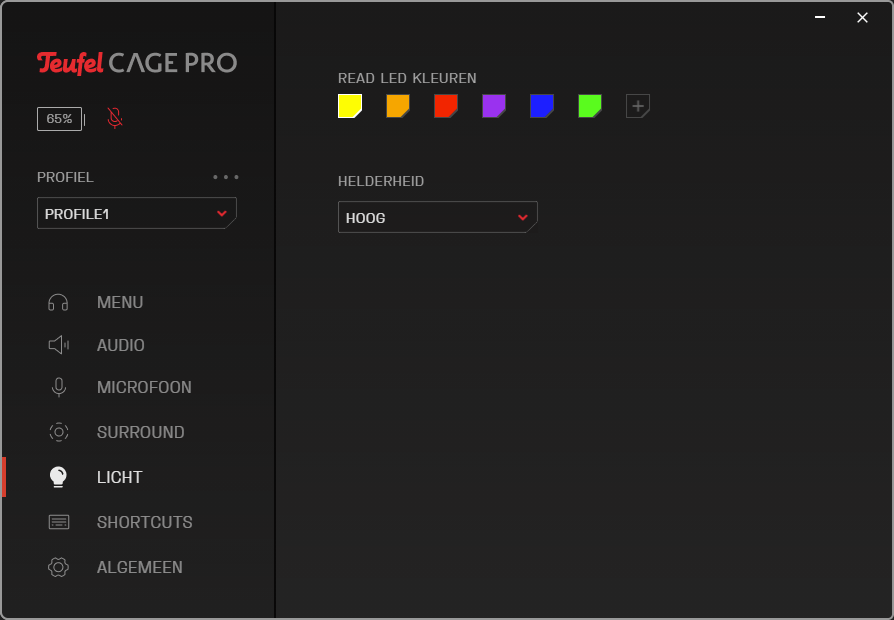Add a new LED color with plus button

[637, 106]
